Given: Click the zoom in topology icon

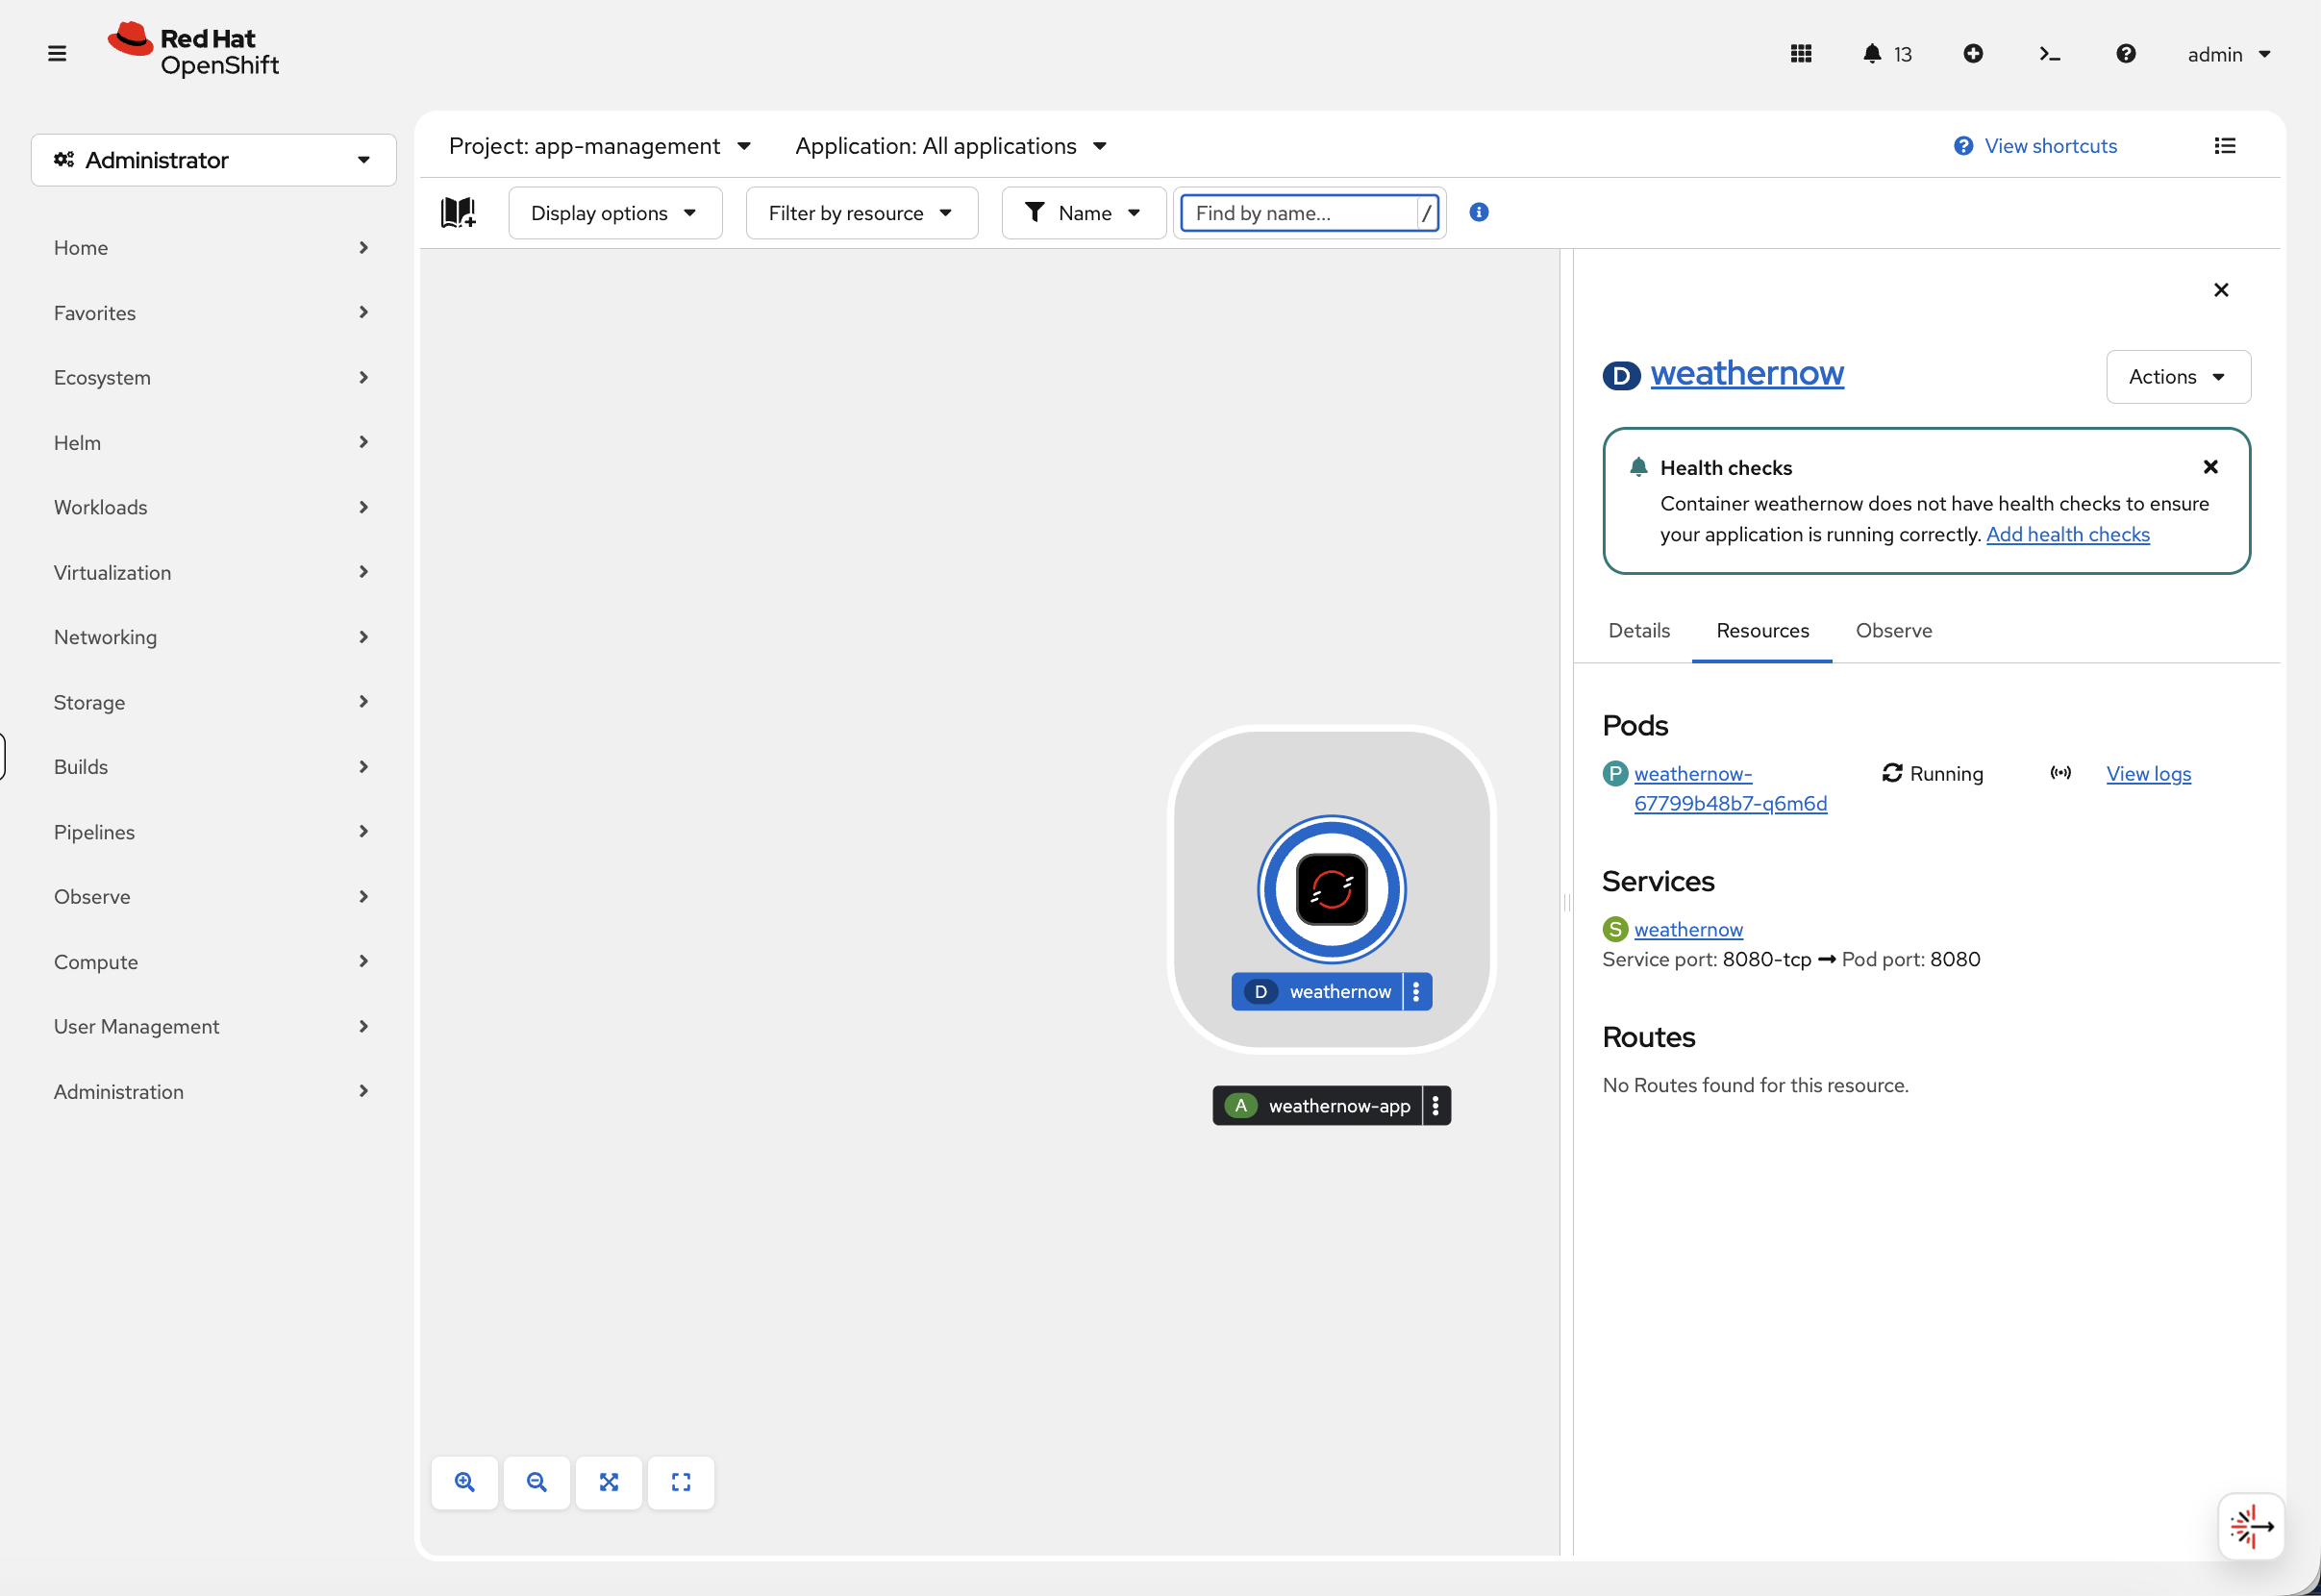Looking at the screenshot, I should 464,1482.
